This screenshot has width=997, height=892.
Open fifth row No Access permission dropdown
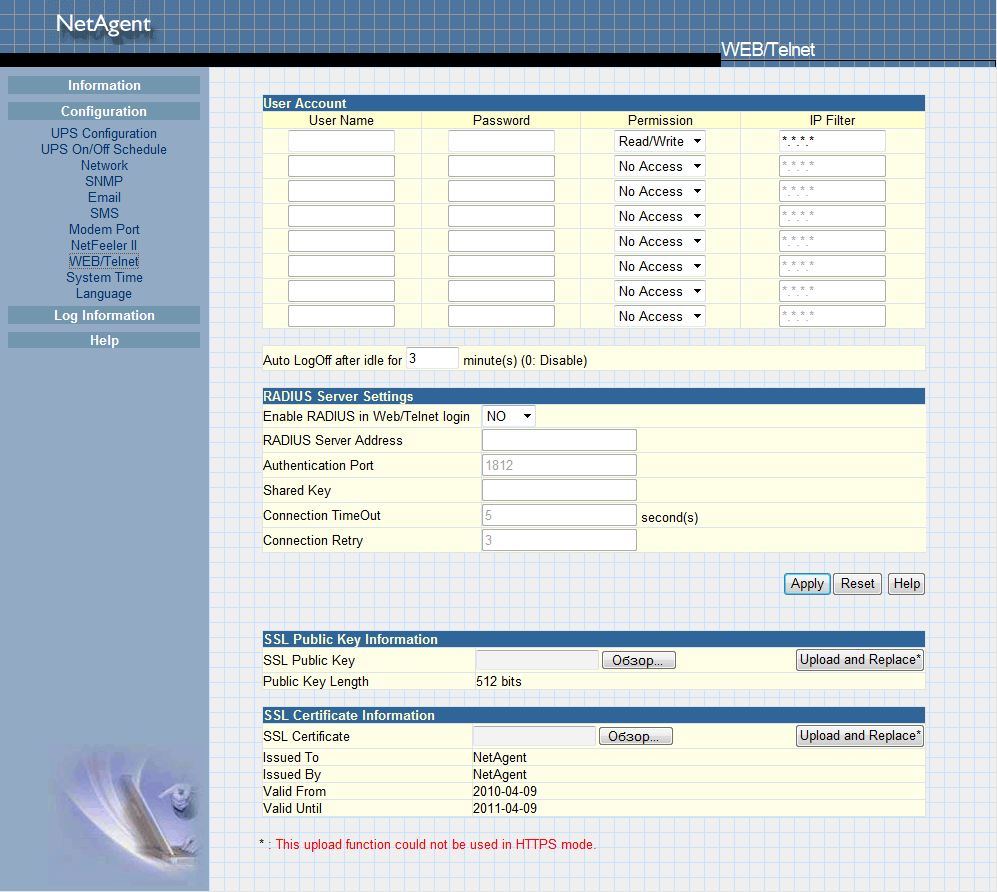[660, 242]
